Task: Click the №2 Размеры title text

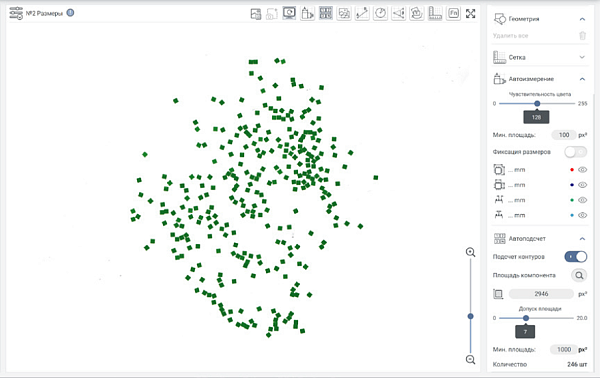Action: tap(44, 13)
